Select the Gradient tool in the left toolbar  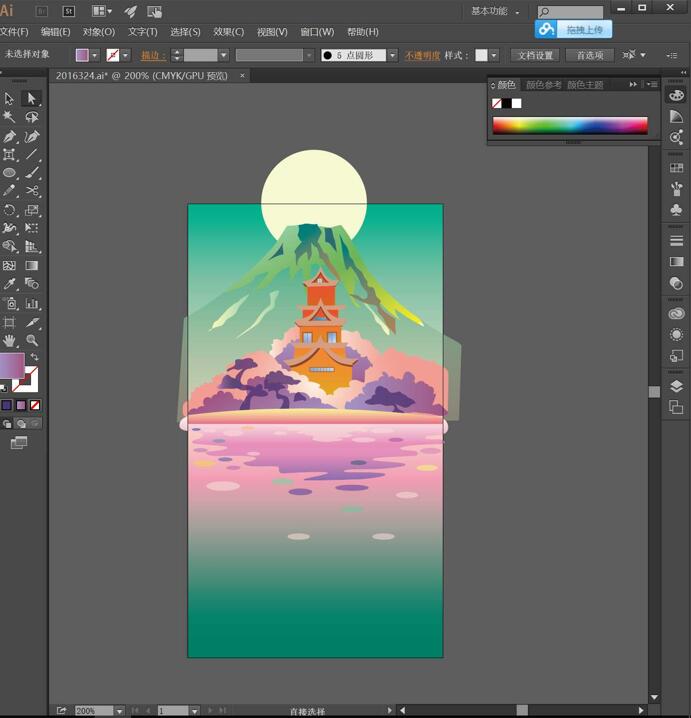(x=31, y=266)
